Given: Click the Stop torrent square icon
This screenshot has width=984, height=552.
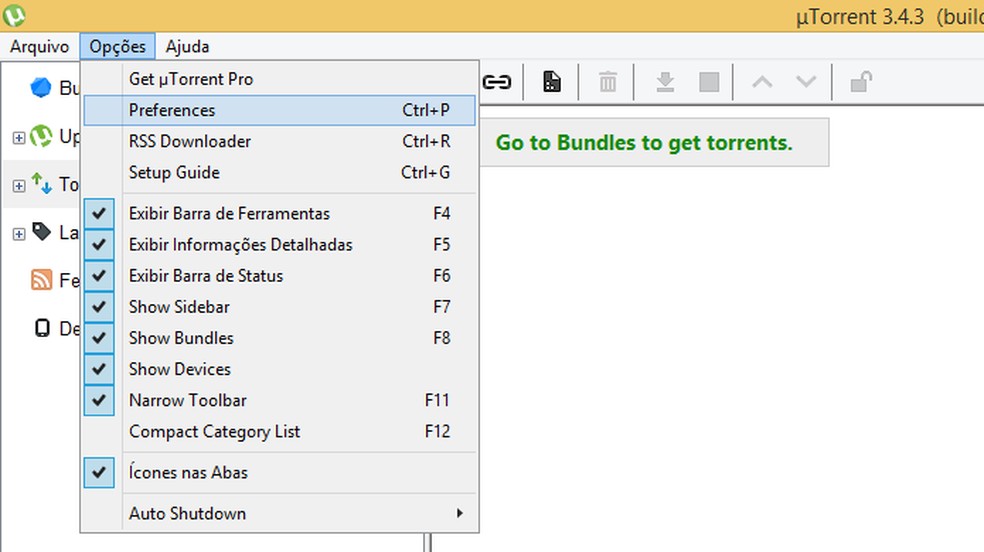Looking at the screenshot, I should 709,82.
